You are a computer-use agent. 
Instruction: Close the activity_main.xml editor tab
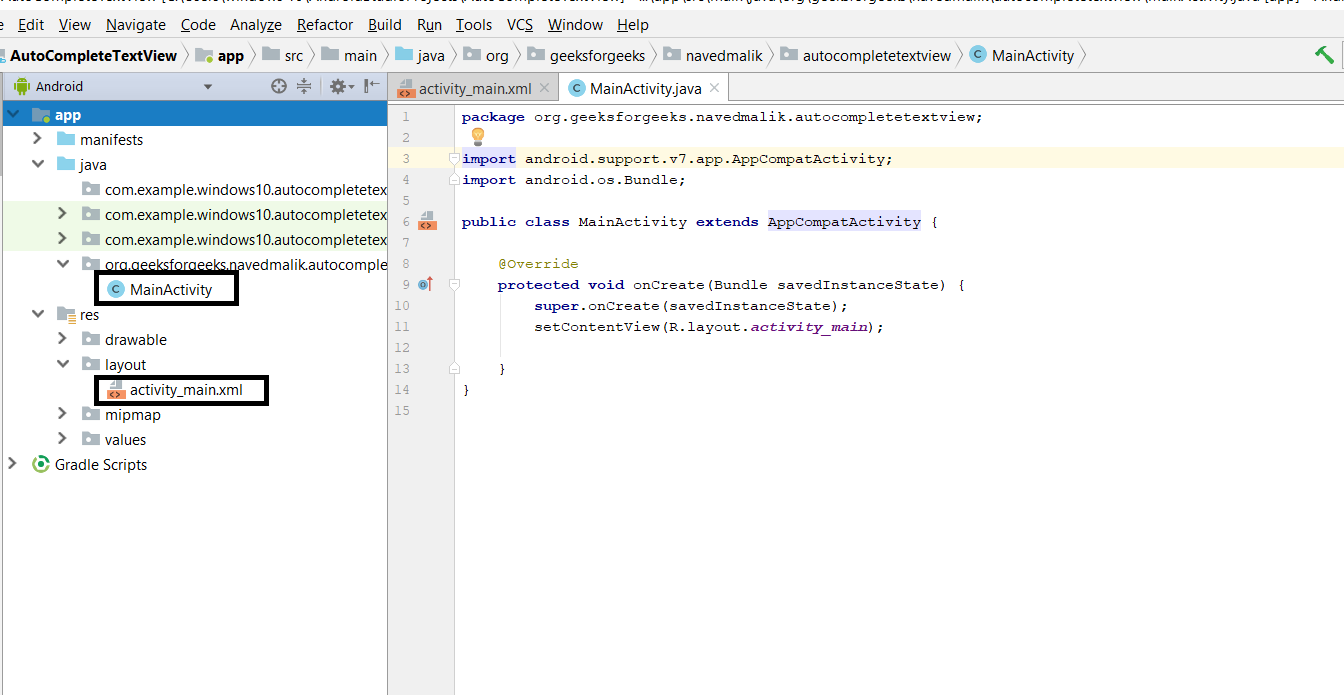544,88
